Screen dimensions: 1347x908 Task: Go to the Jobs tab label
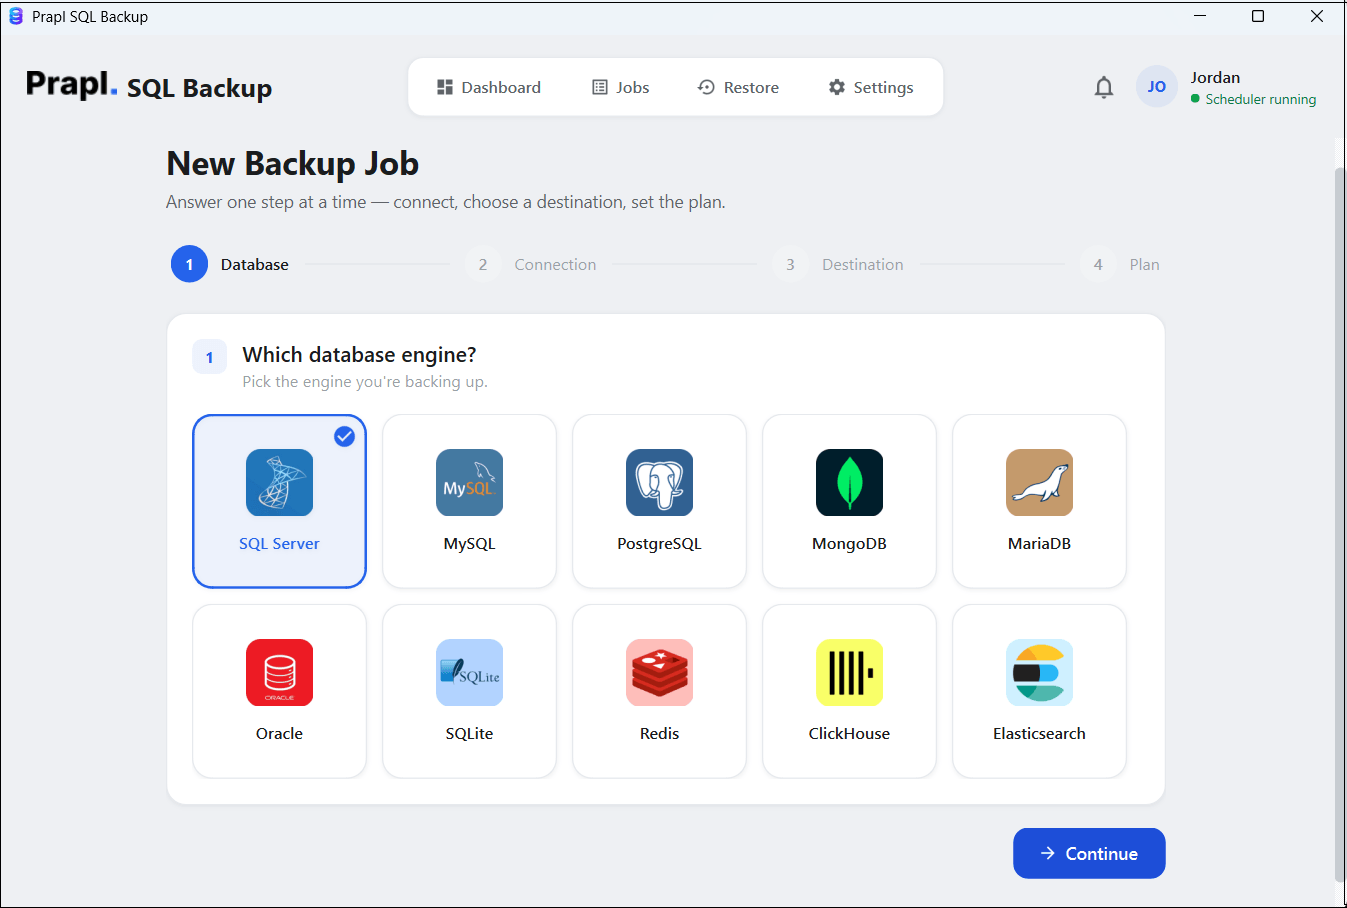pyautogui.click(x=633, y=87)
